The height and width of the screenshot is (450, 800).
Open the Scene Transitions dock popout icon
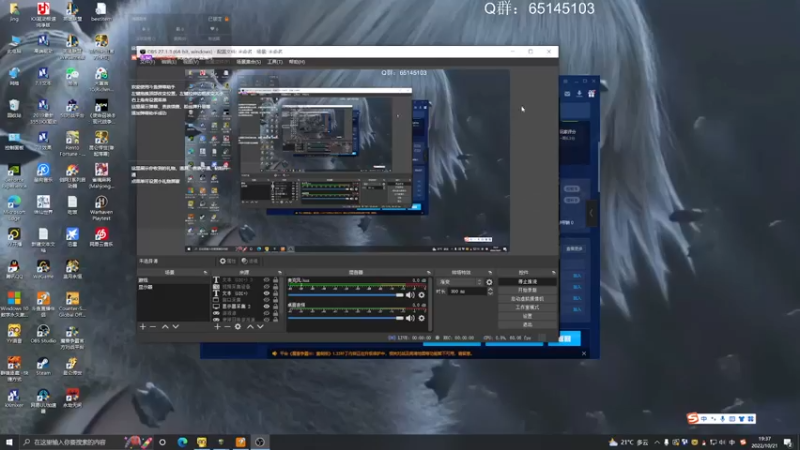point(490,272)
